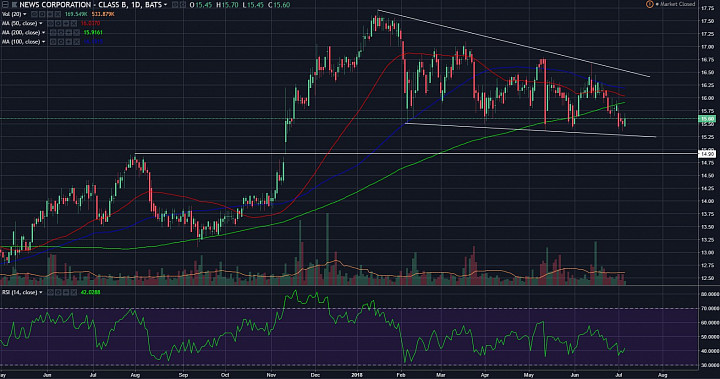Click the 2018 label on time axis

coord(357,375)
